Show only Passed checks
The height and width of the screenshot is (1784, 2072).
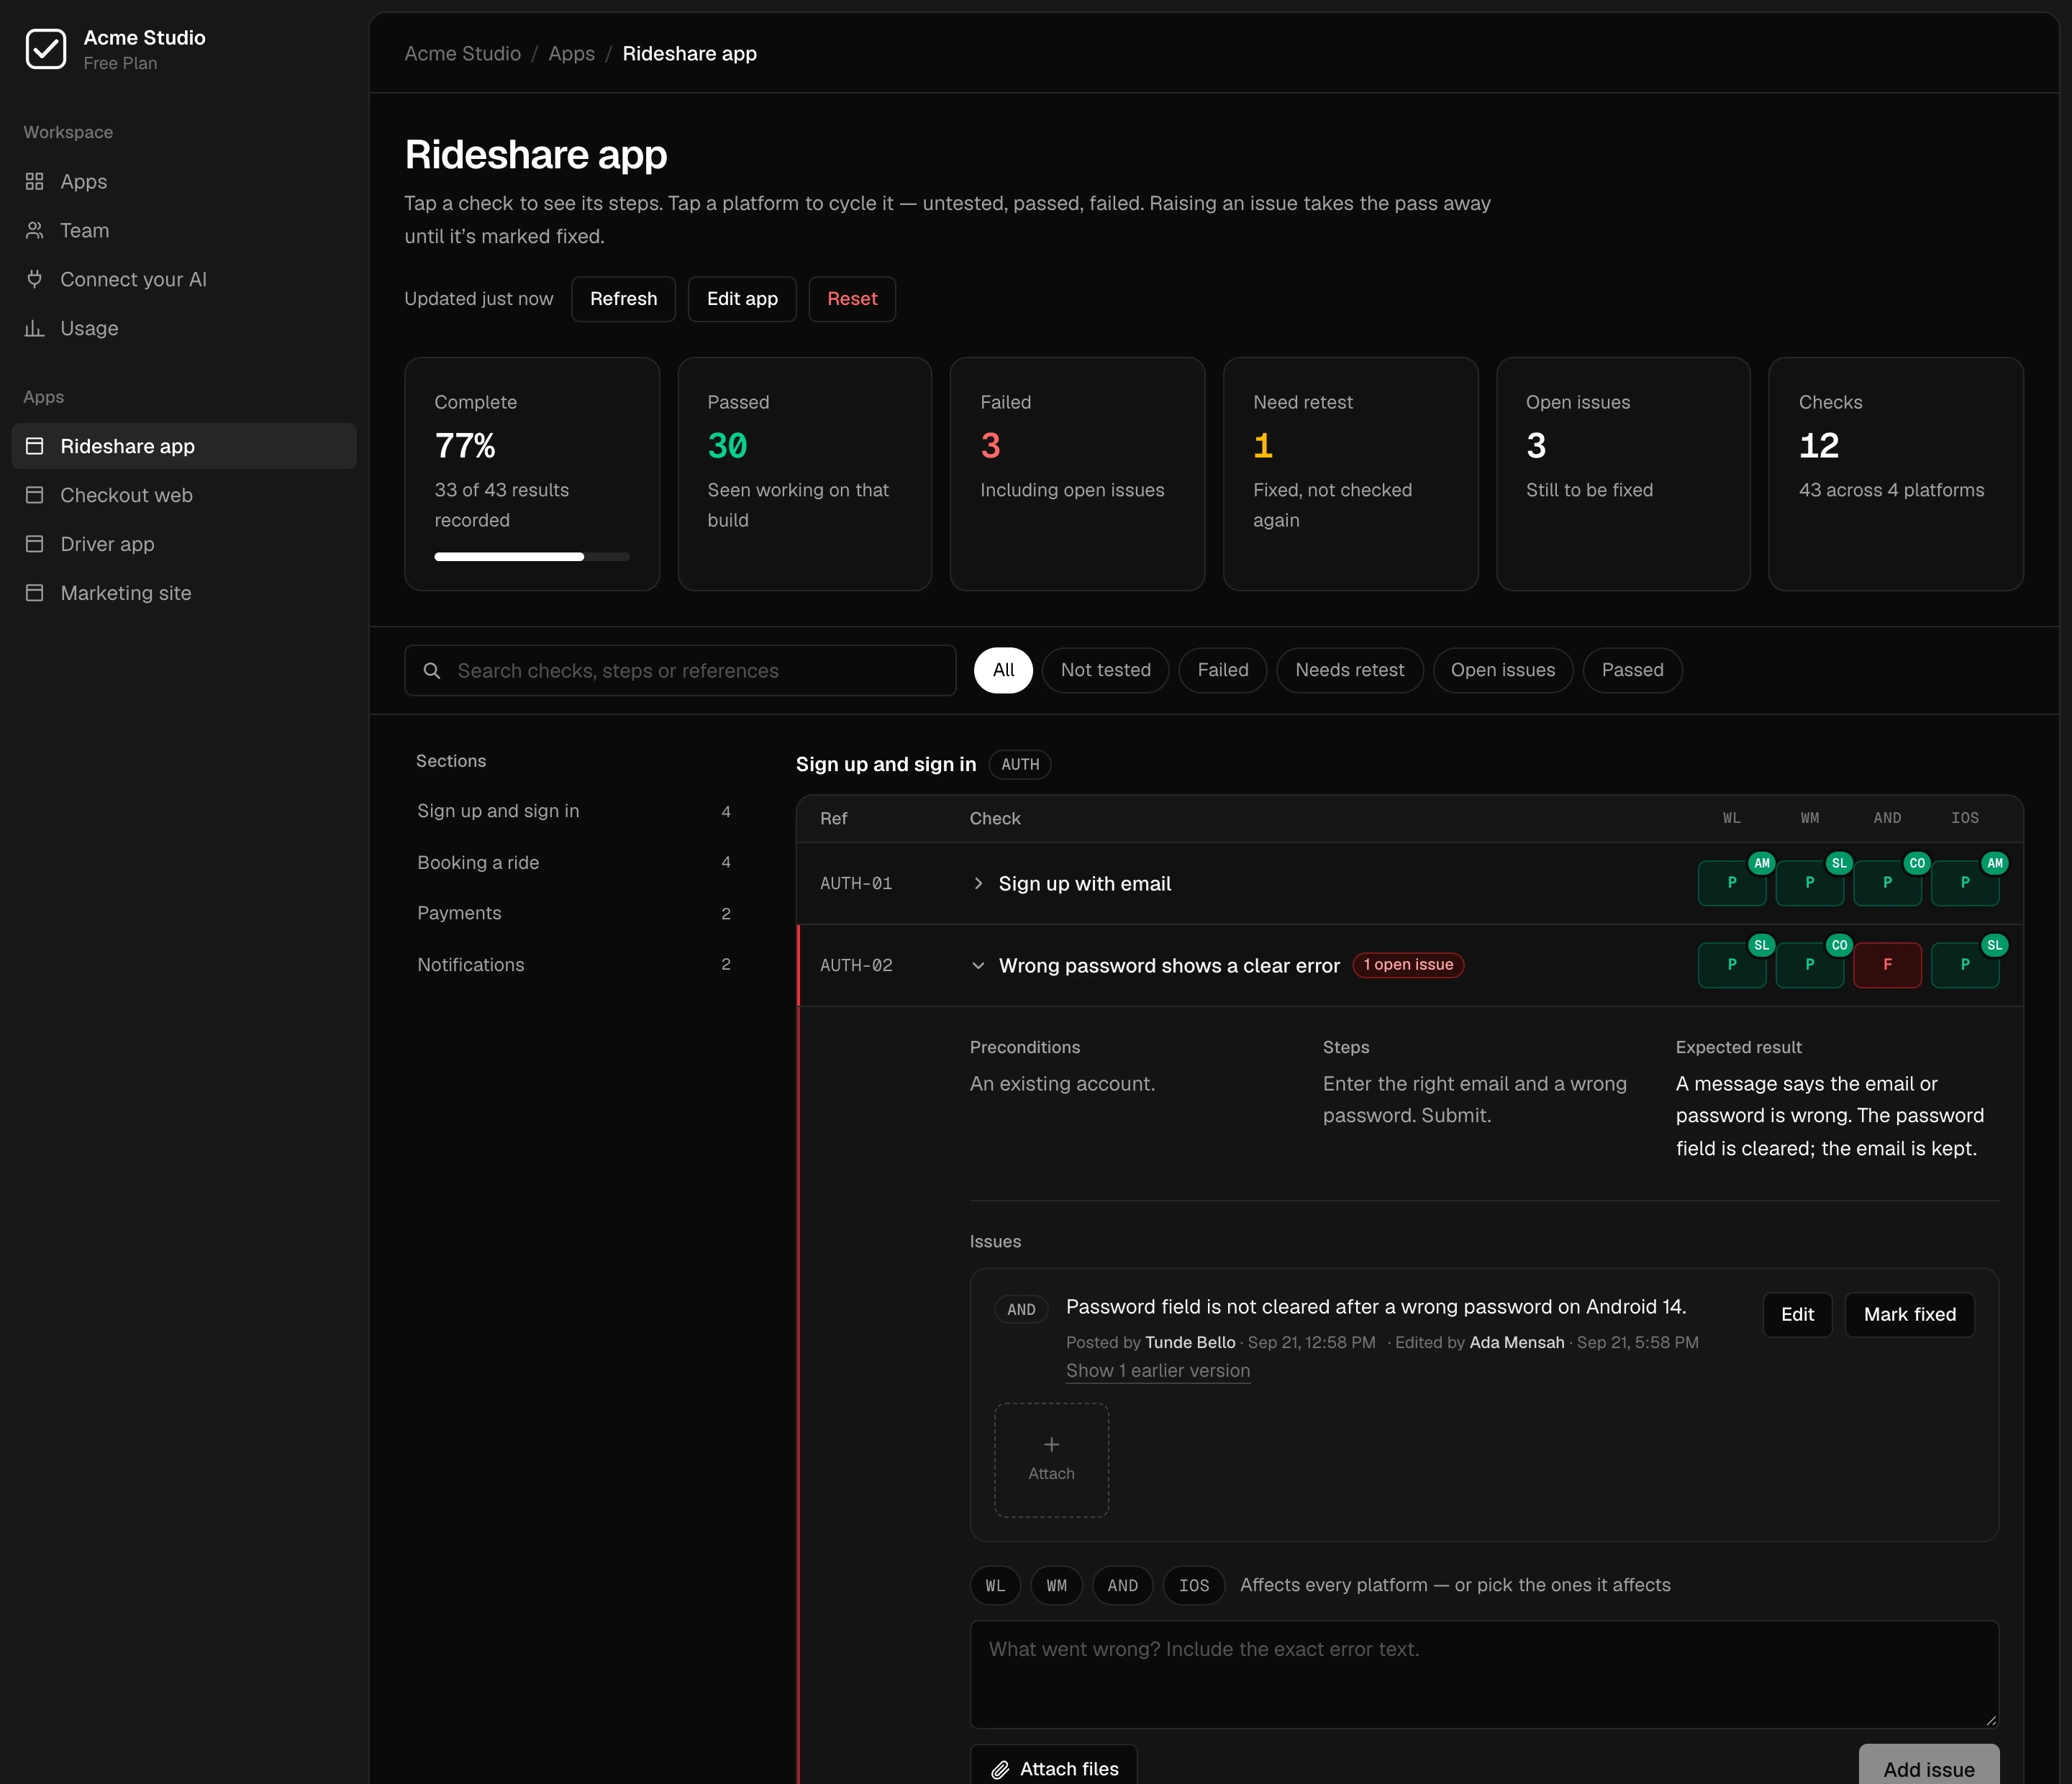pyautogui.click(x=1632, y=670)
